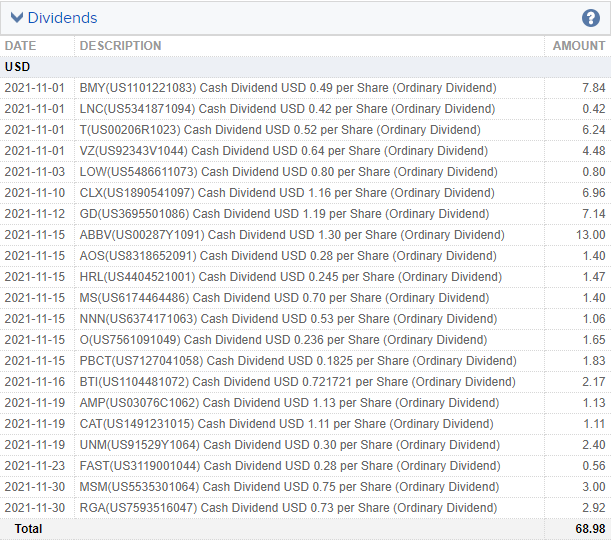
Task: Click the 2.17 amount for BTI
Action: point(593,382)
